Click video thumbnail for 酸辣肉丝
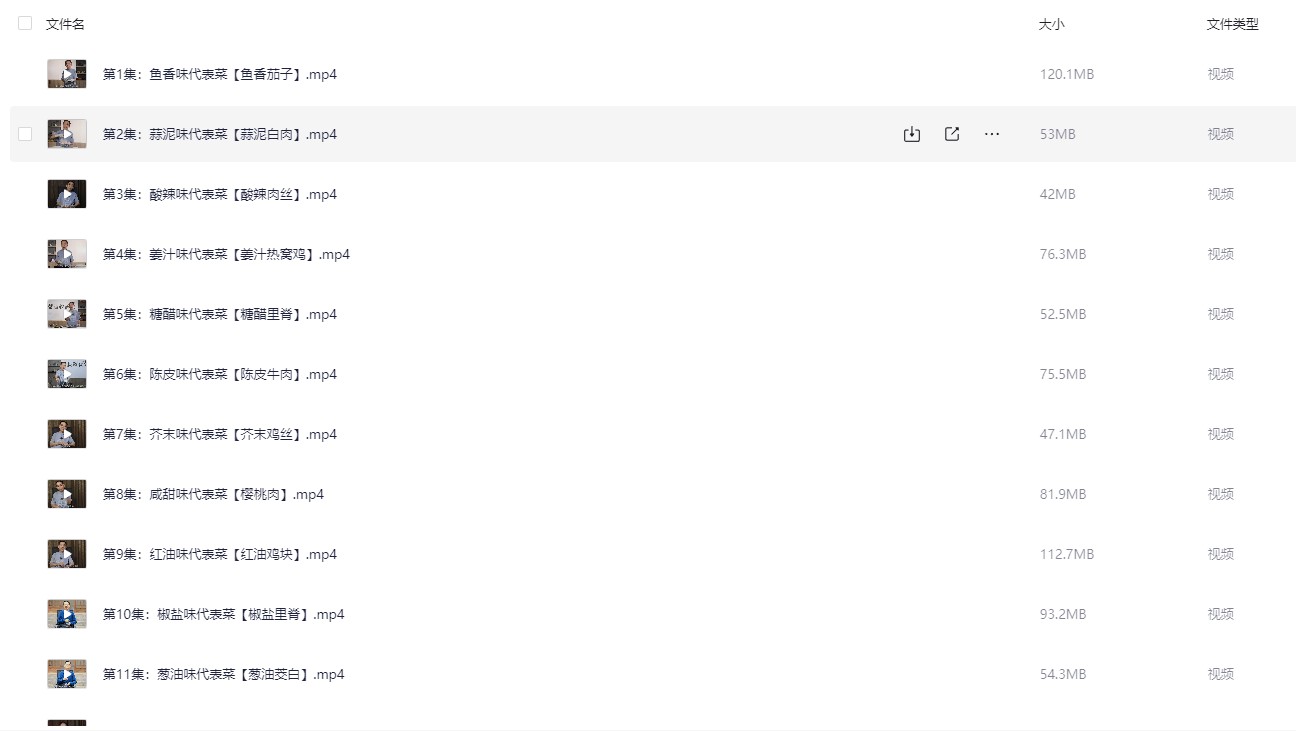The height and width of the screenshot is (731, 1296). point(67,194)
